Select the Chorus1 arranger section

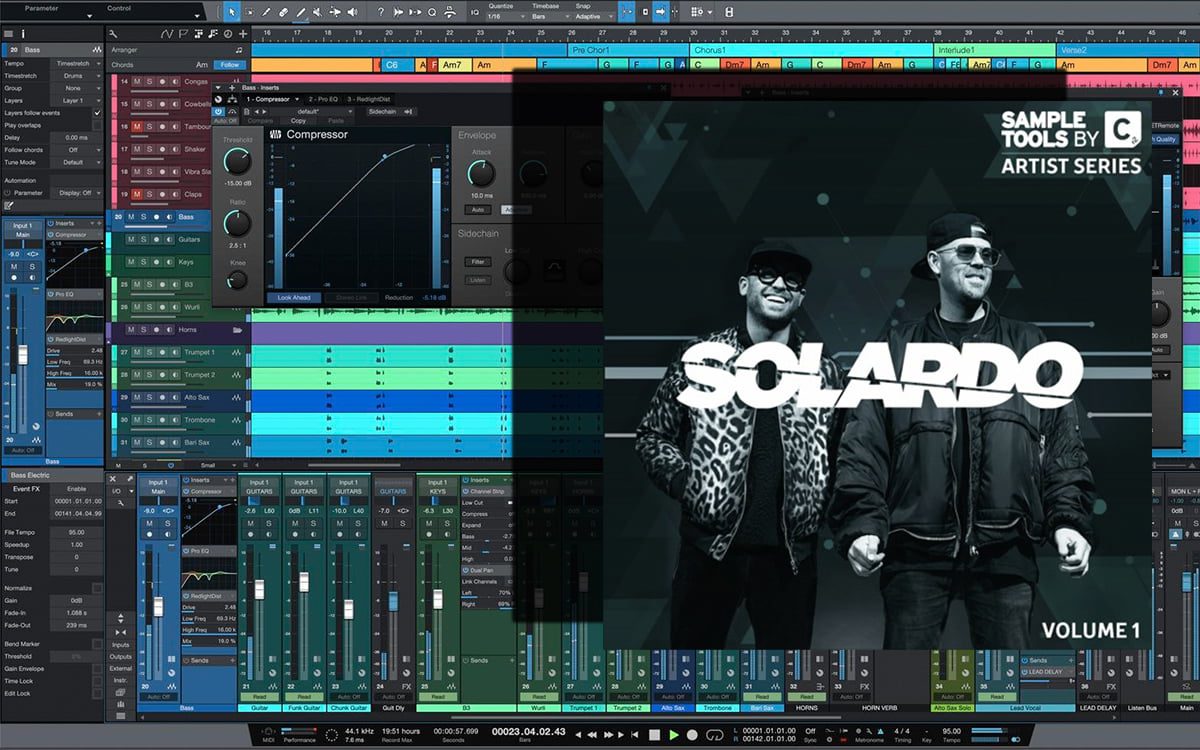tap(811, 49)
